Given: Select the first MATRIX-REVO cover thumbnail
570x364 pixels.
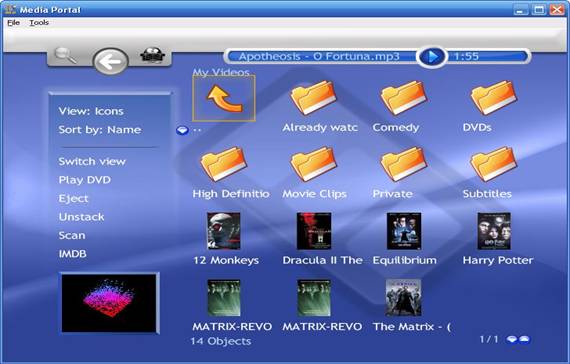Looking at the screenshot, I should [224, 297].
